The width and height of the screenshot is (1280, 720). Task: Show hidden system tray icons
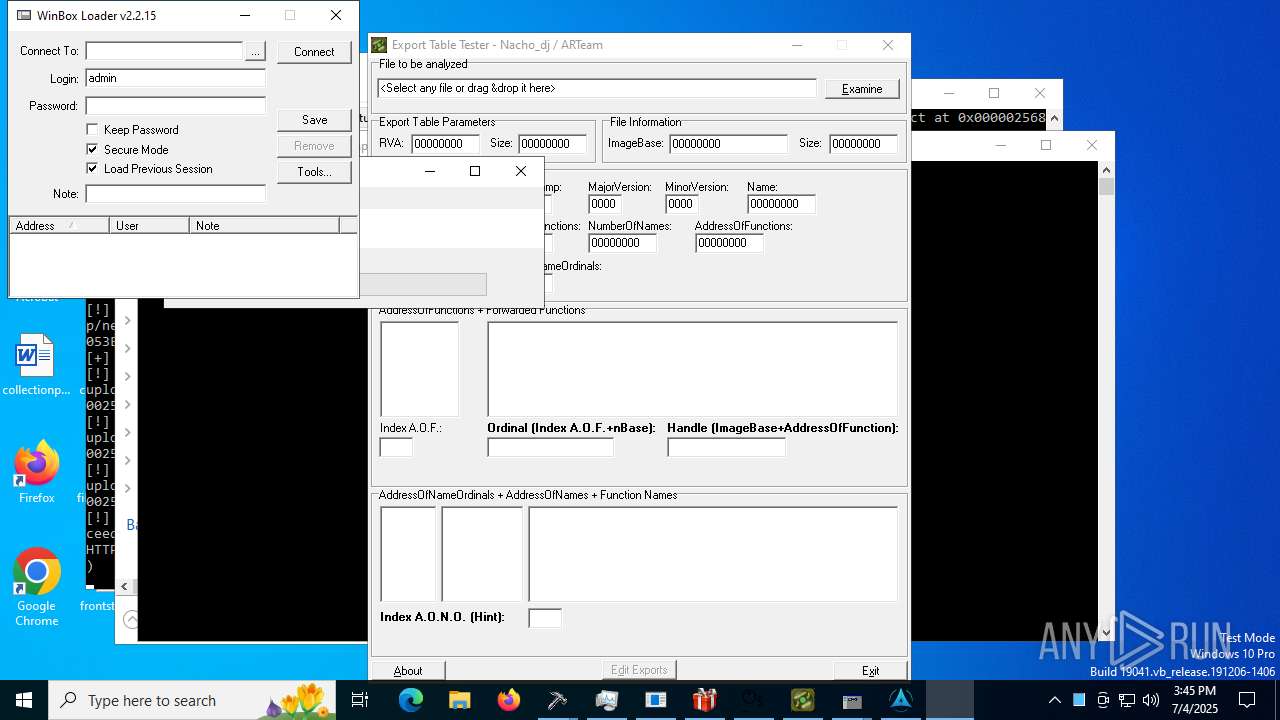[1054, 700]
